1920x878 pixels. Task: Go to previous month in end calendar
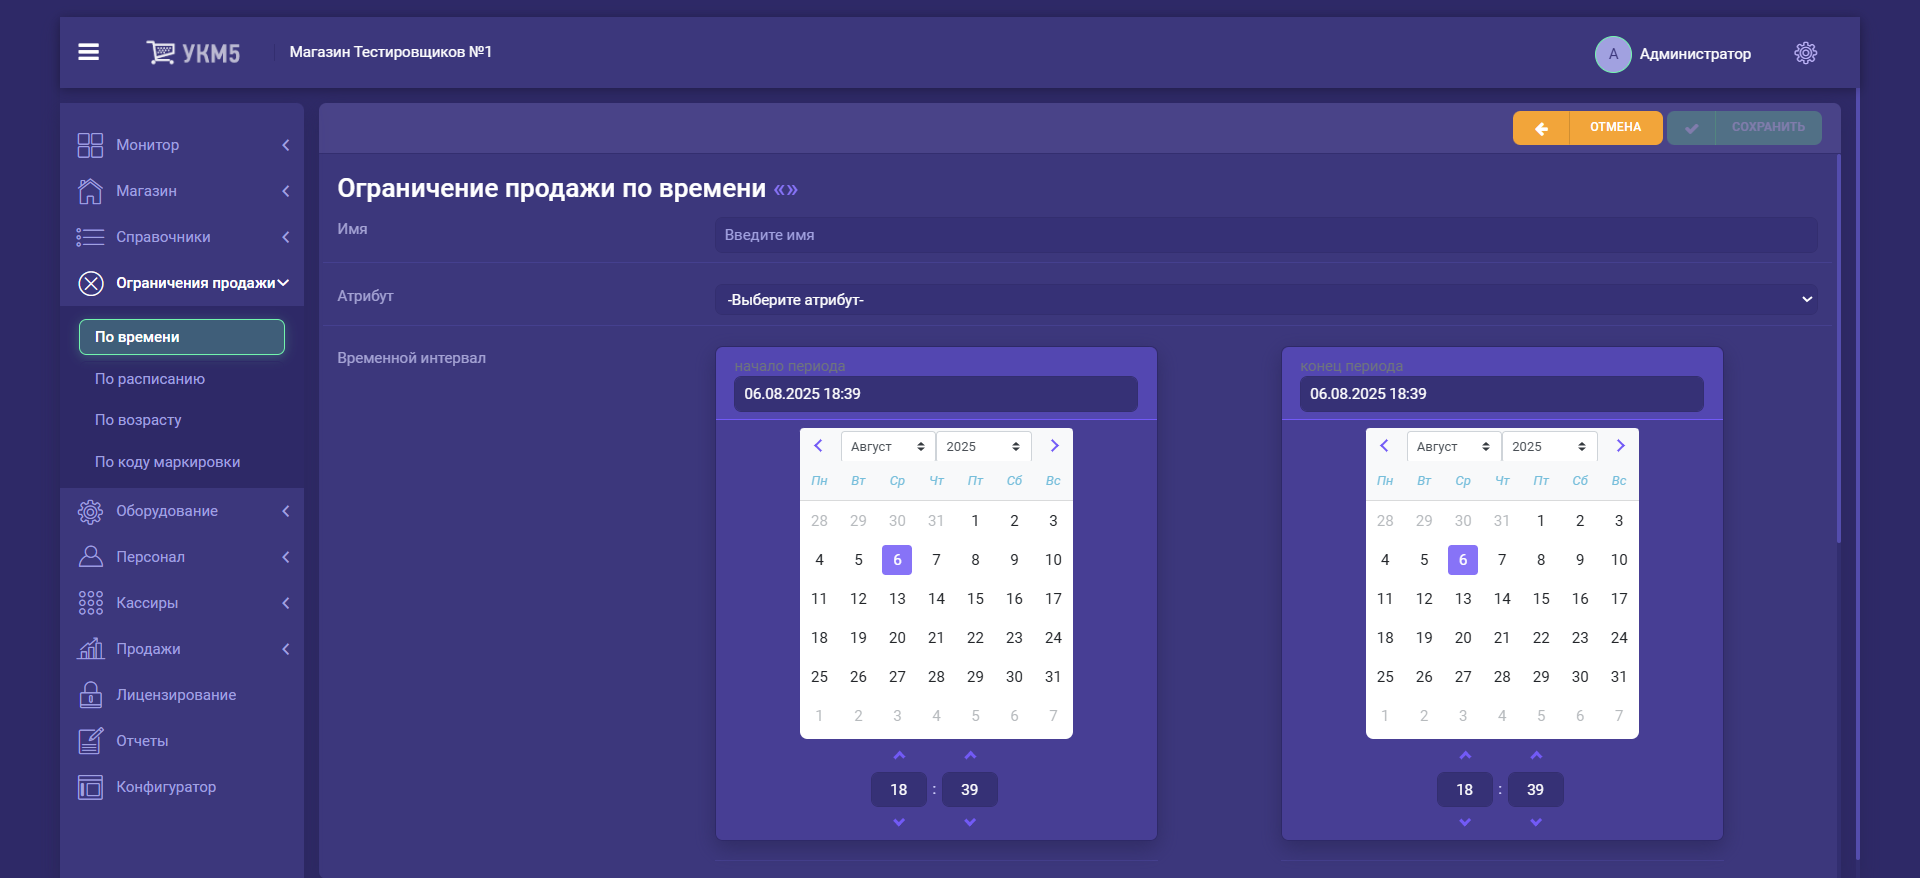[x=1384, y=446]
